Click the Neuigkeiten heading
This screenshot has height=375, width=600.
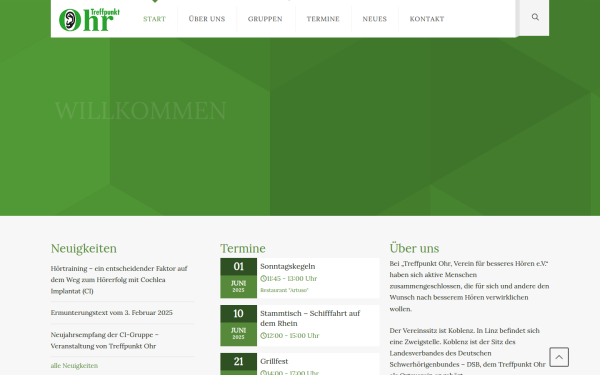point(84,249)
